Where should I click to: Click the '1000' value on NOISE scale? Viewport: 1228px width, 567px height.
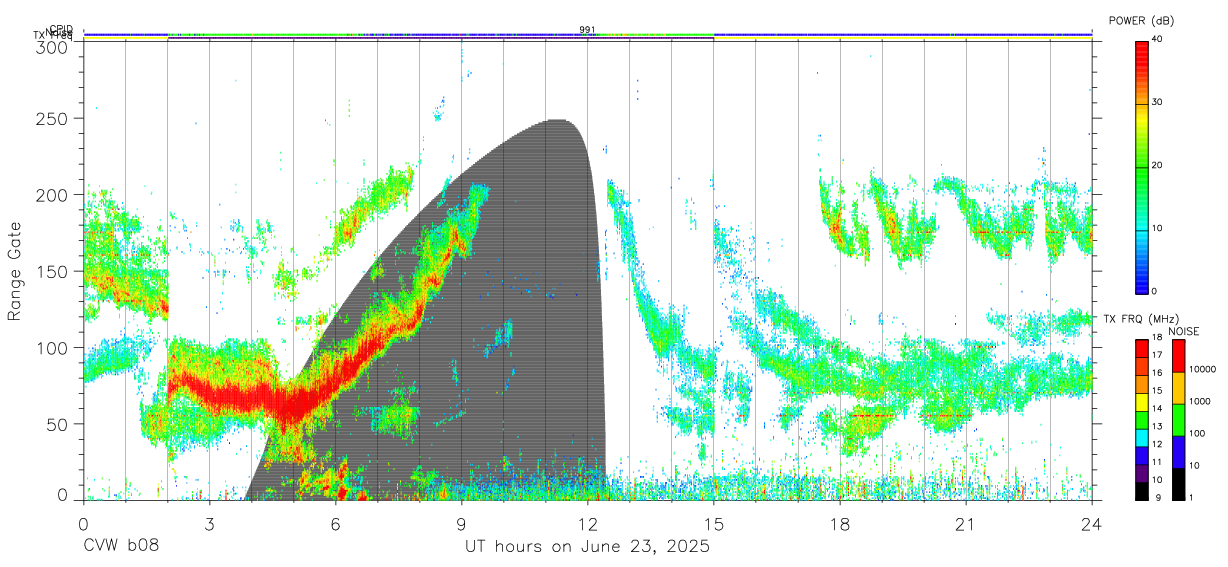tap(1198, 401)
